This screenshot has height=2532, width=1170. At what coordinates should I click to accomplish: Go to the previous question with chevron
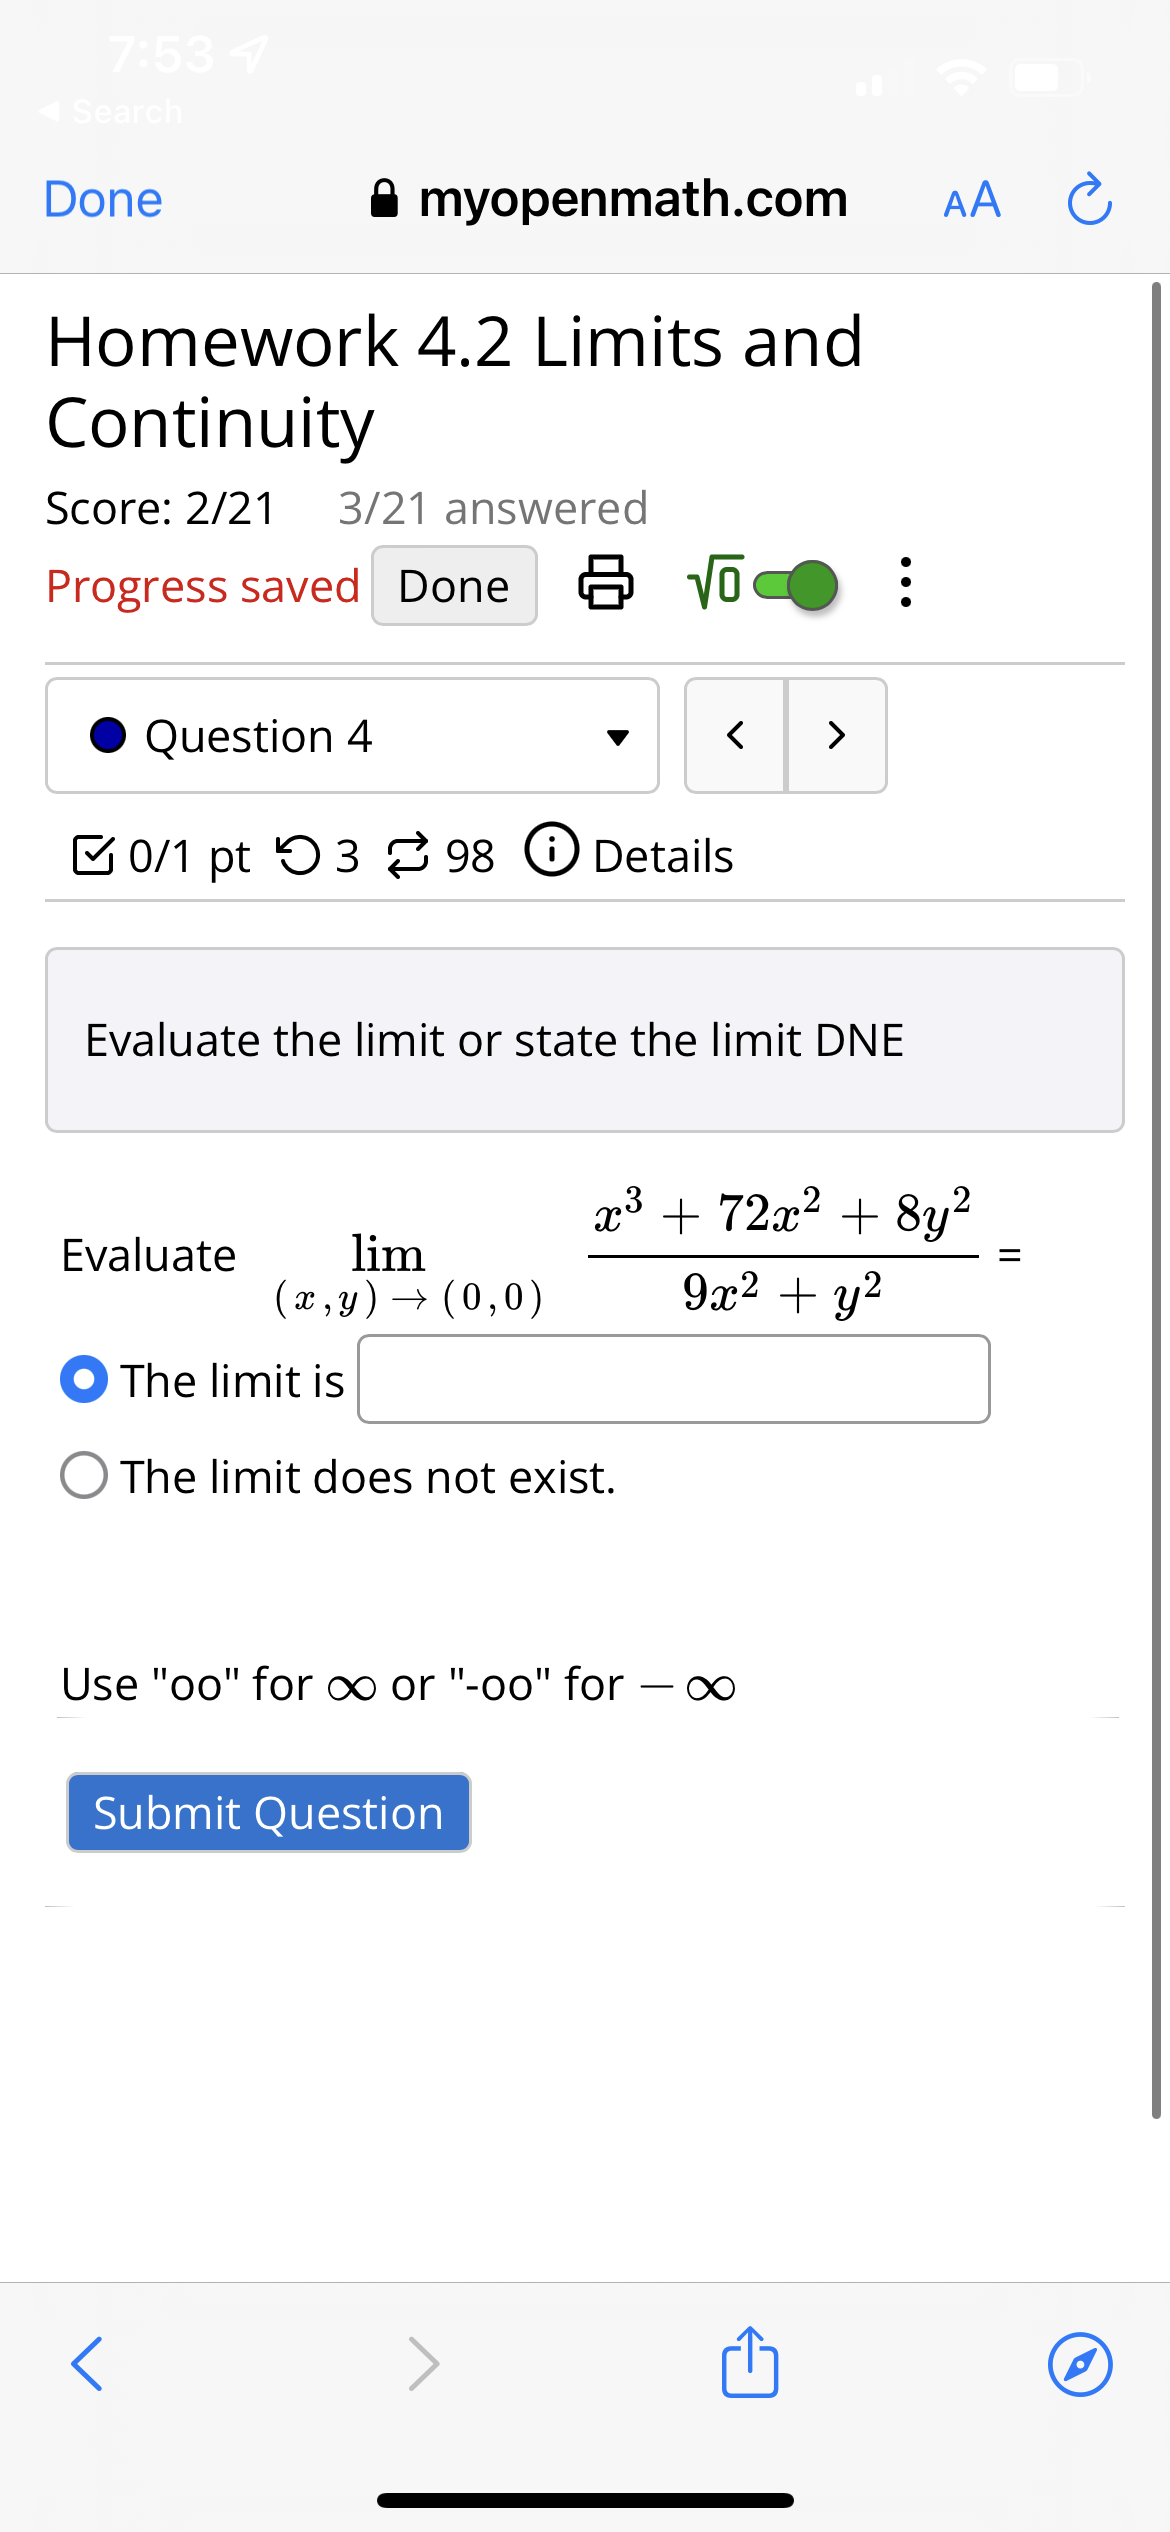click(734, 735)
